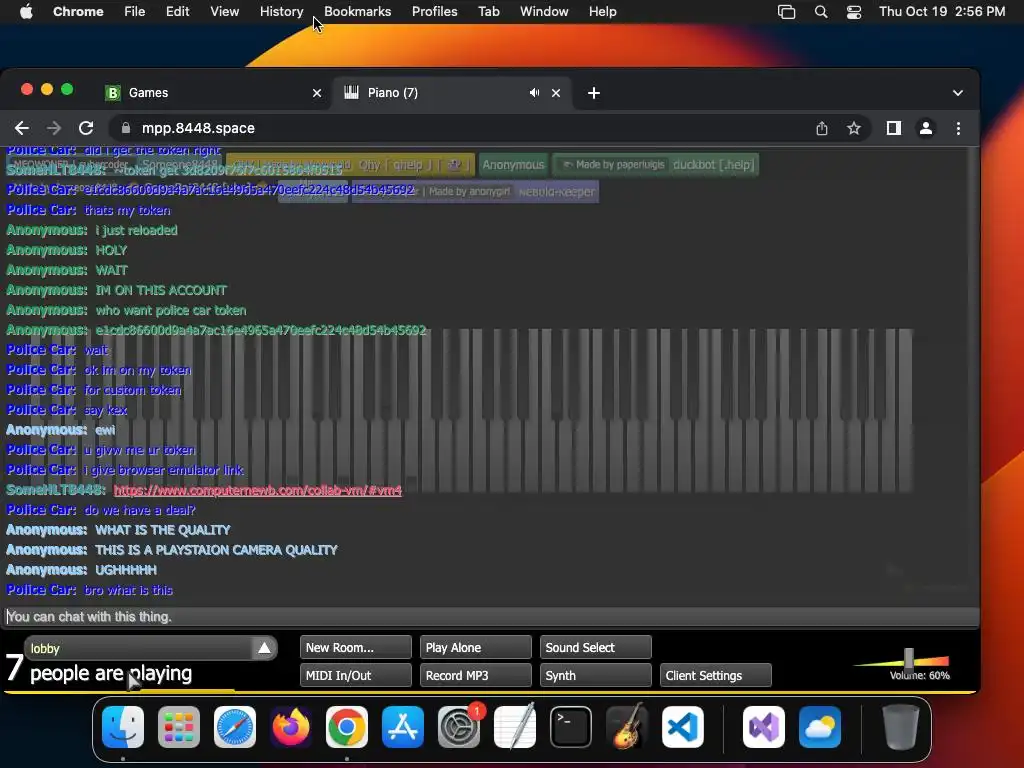Screen dimensions: 1024x768
Task: Expand the lobby room list arrow
Action: coord(264,648)
